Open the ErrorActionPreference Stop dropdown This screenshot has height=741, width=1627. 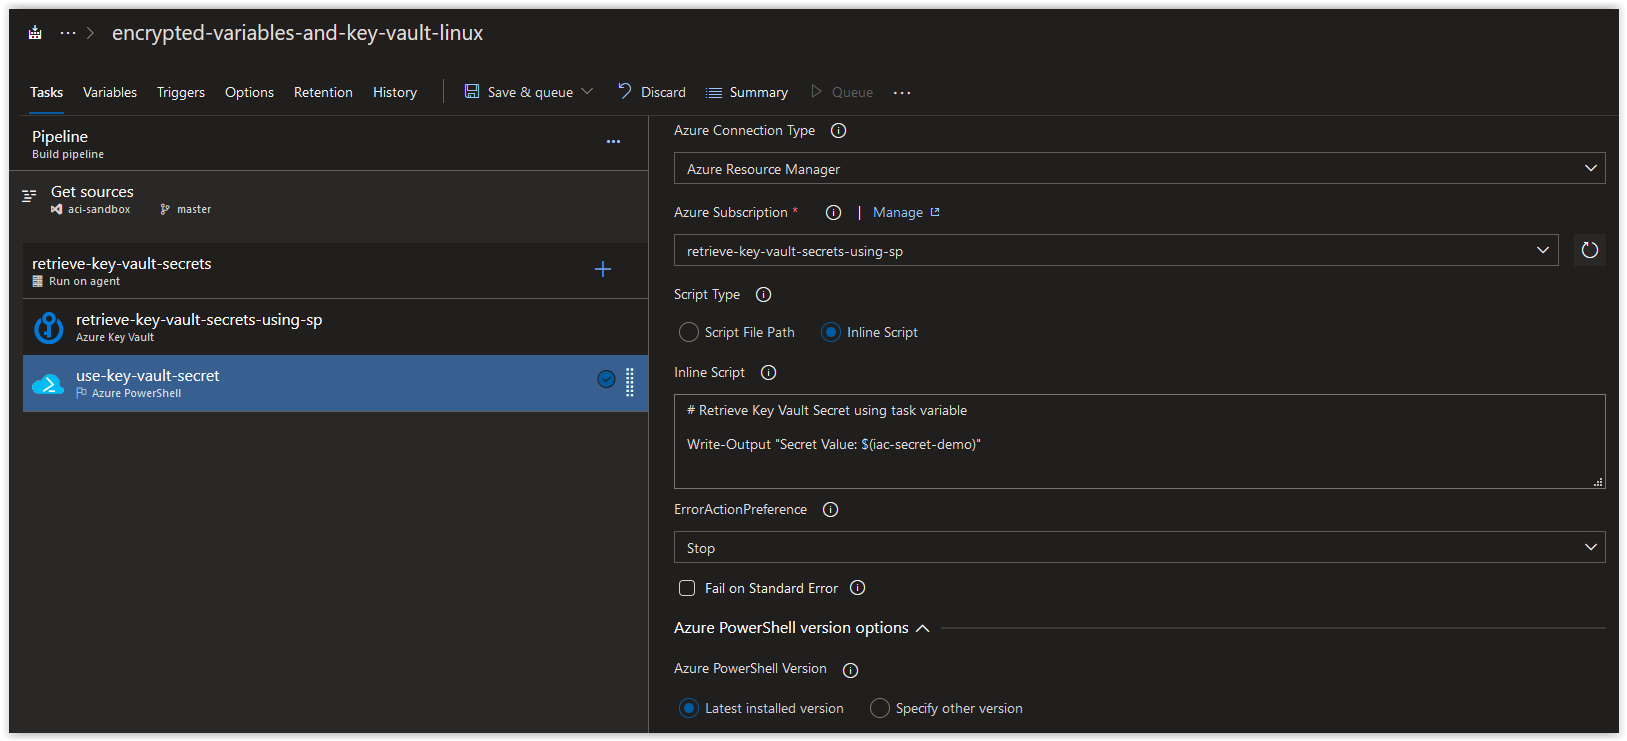pyautogui.click(x=1140, y=547)
